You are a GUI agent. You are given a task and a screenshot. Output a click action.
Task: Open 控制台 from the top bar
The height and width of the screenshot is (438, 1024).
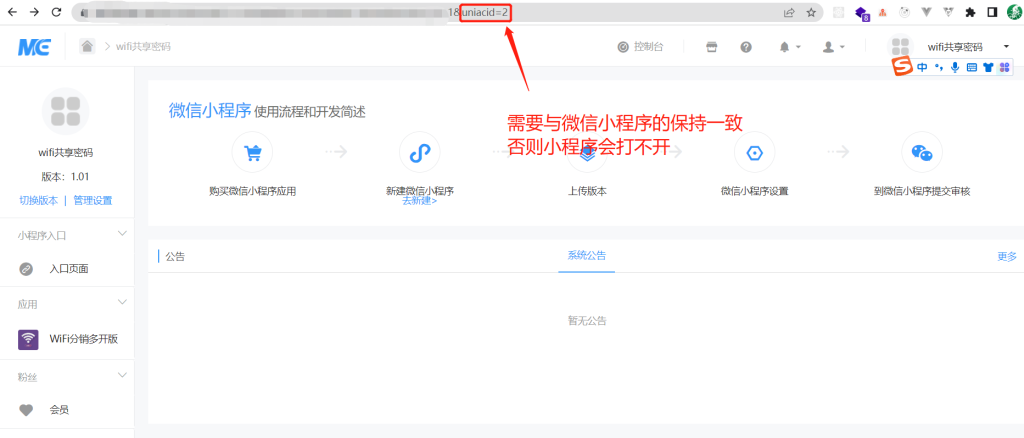point(640,47)
